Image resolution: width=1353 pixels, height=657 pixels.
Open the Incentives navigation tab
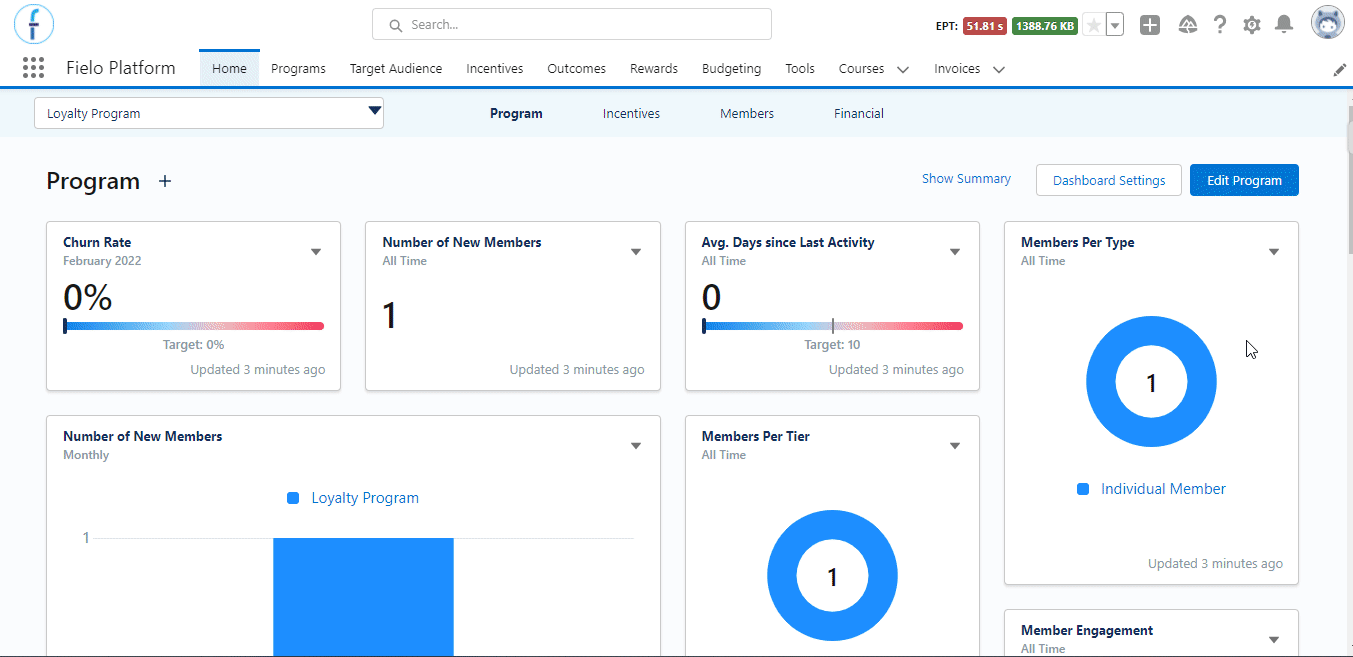tap(494, 69)
